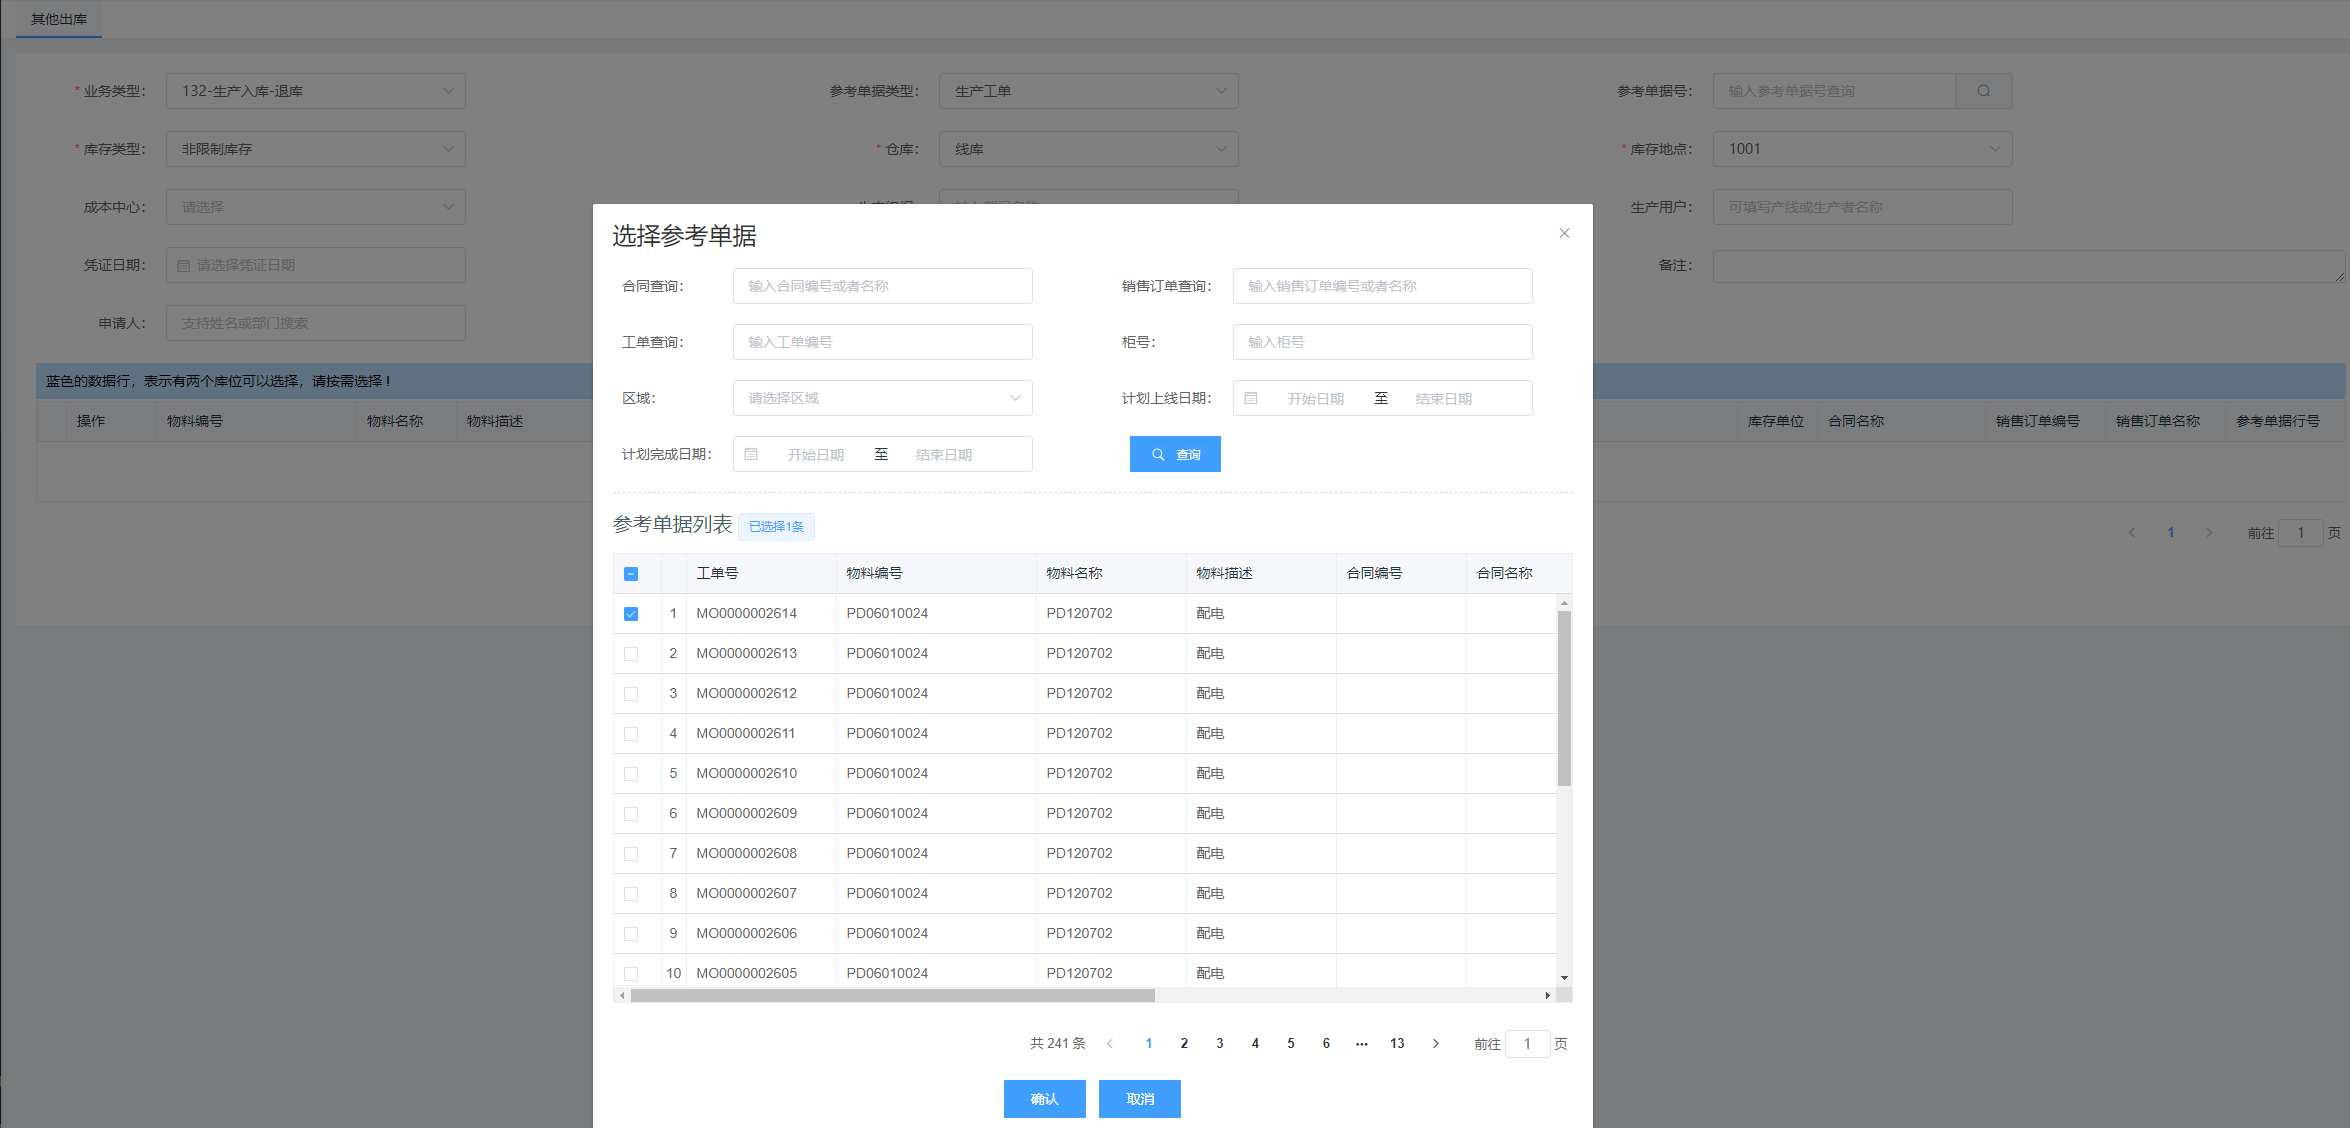This screenshot has width=2350, height=1128.
Task: Open the 区域 dropdown
Action: pos(882,398)
